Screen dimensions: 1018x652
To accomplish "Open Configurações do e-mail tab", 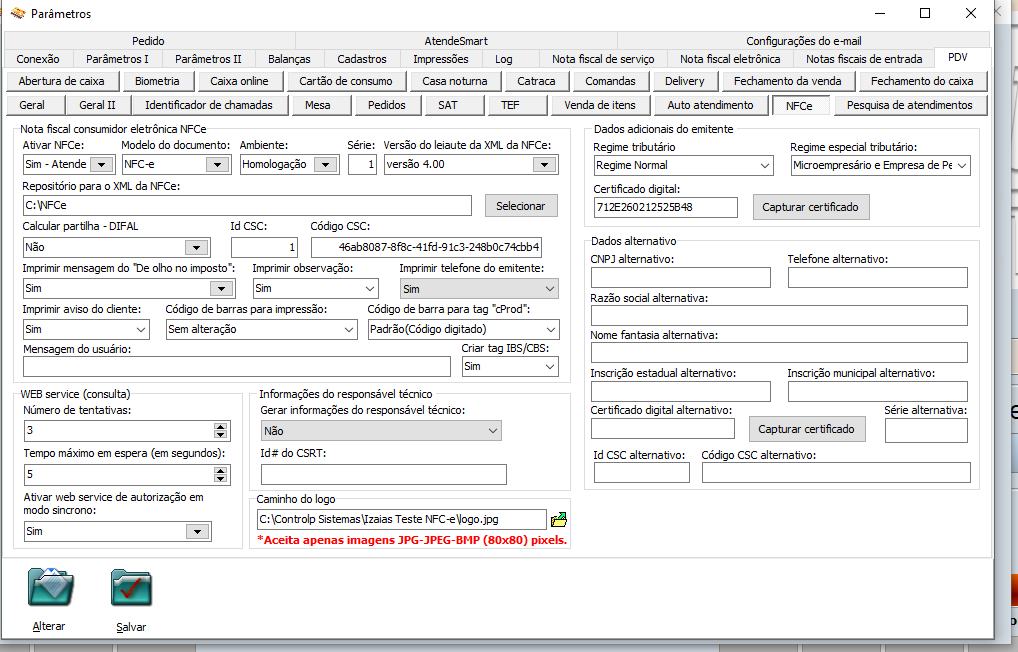I will (x=804, y=41).
